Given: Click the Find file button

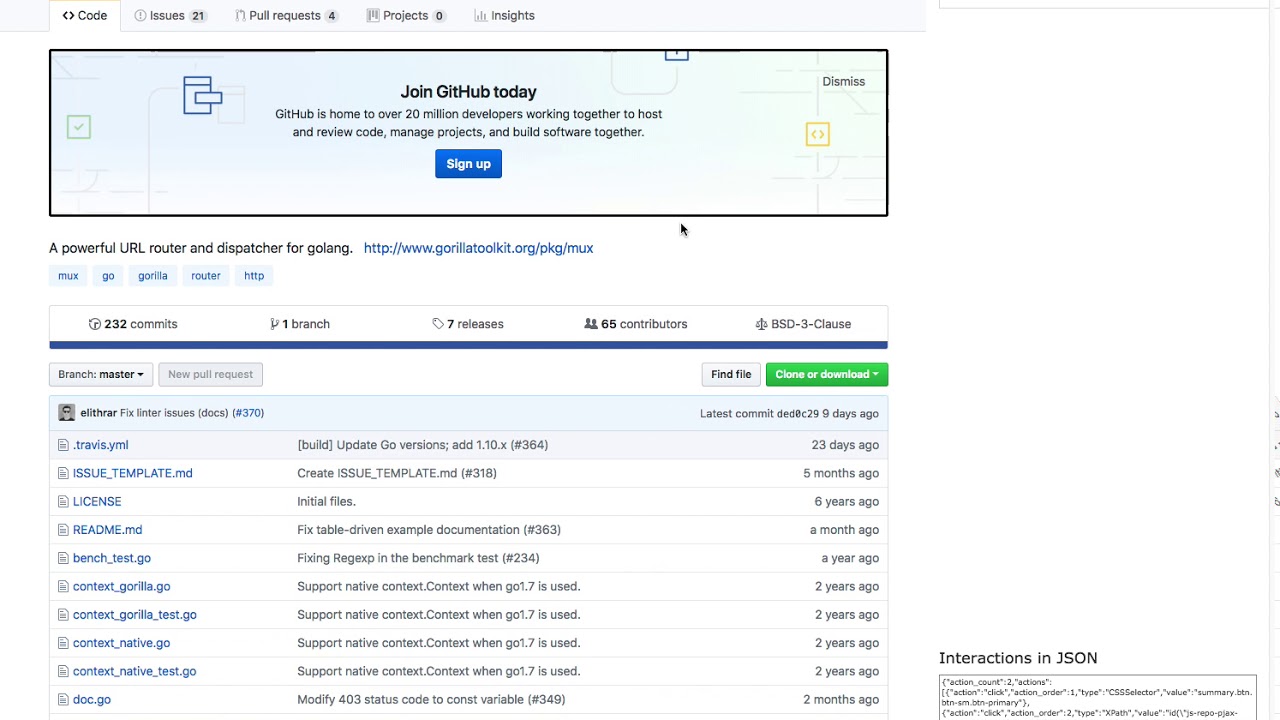Looking at the screenshot, I should point(731,374).
